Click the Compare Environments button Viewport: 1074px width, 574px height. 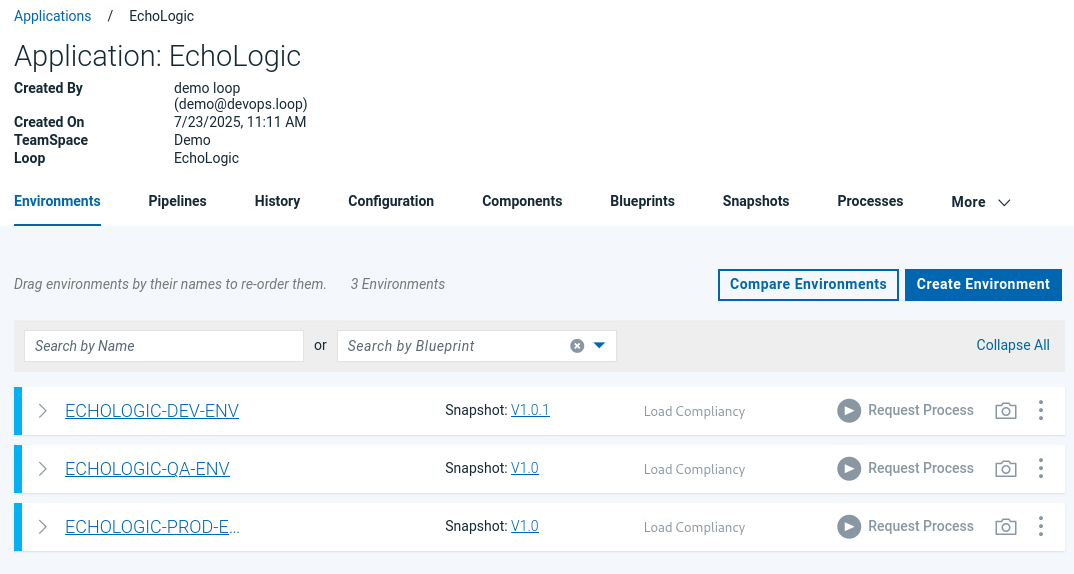[x=808, y=284]
